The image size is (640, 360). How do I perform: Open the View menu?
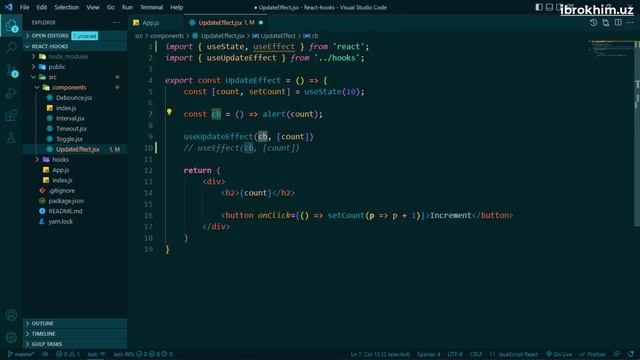pos(93,7)
